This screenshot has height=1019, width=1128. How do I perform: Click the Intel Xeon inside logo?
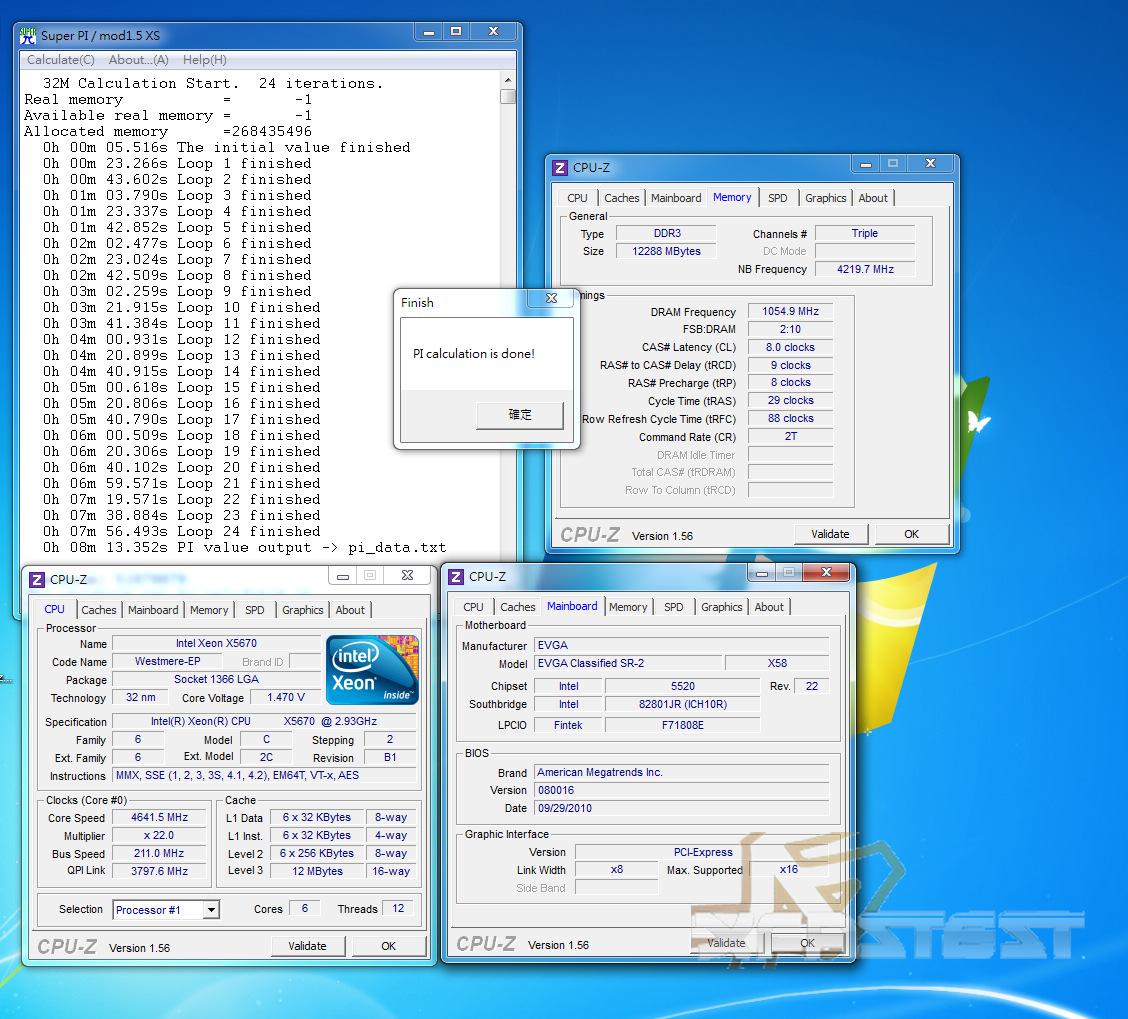(372, 669)
